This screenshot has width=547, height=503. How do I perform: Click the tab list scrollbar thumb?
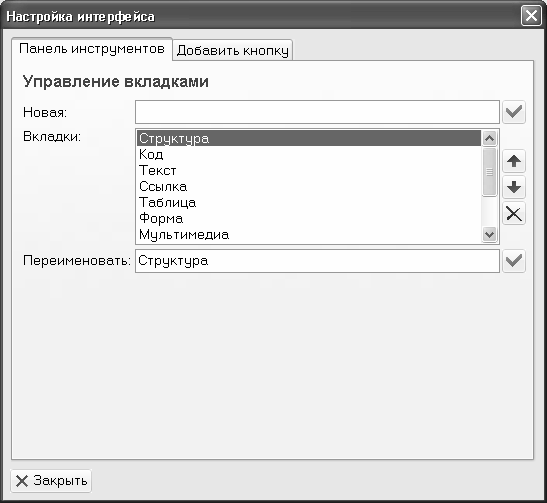click(489, 172)
